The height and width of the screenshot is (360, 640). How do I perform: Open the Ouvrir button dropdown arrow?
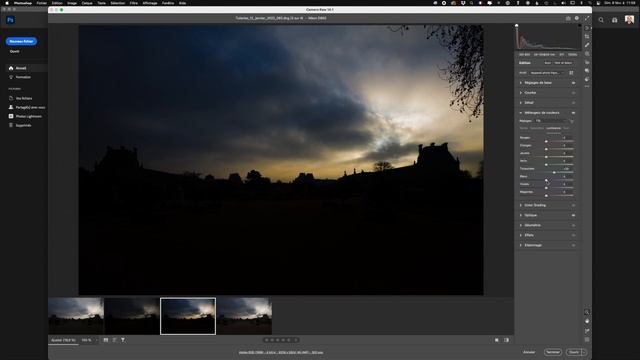pos(584,352)
